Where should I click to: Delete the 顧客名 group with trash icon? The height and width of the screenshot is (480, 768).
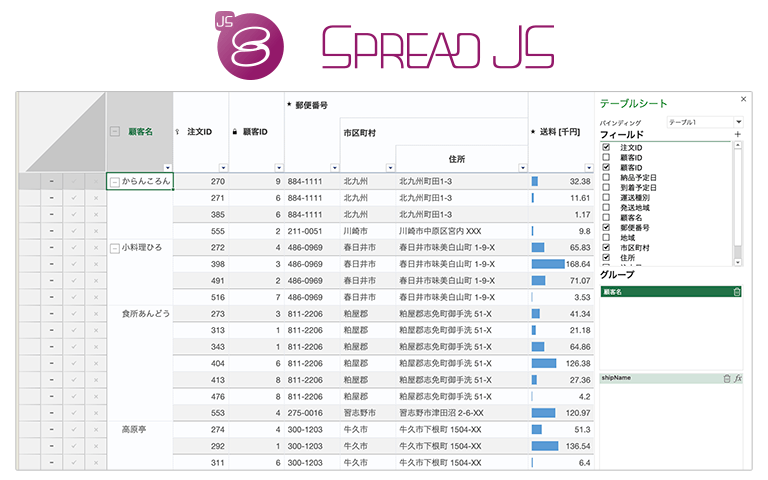coord(737,292)
